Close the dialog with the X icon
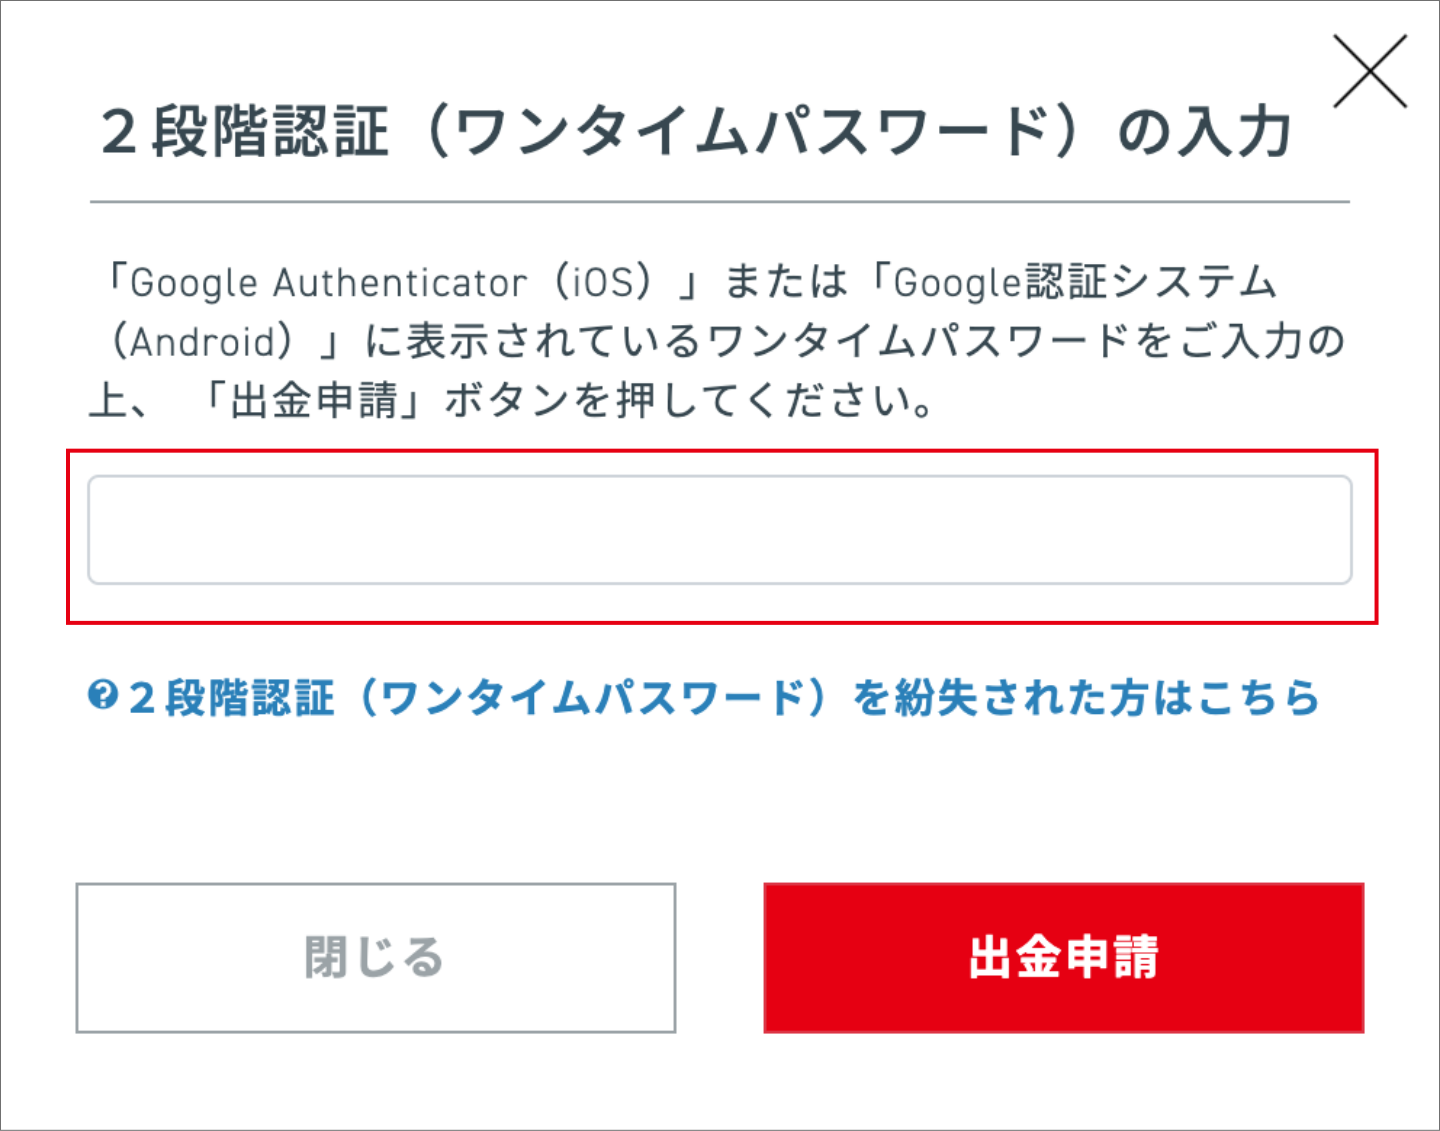The image size is (1440, 1131). coord(1370,71)
